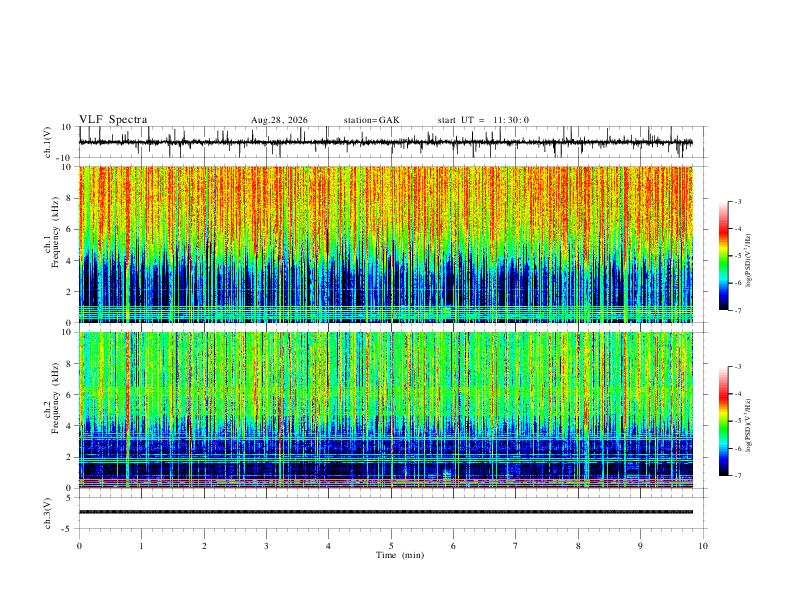Click the 3 minute tick on time axis

tap(266, 546)
